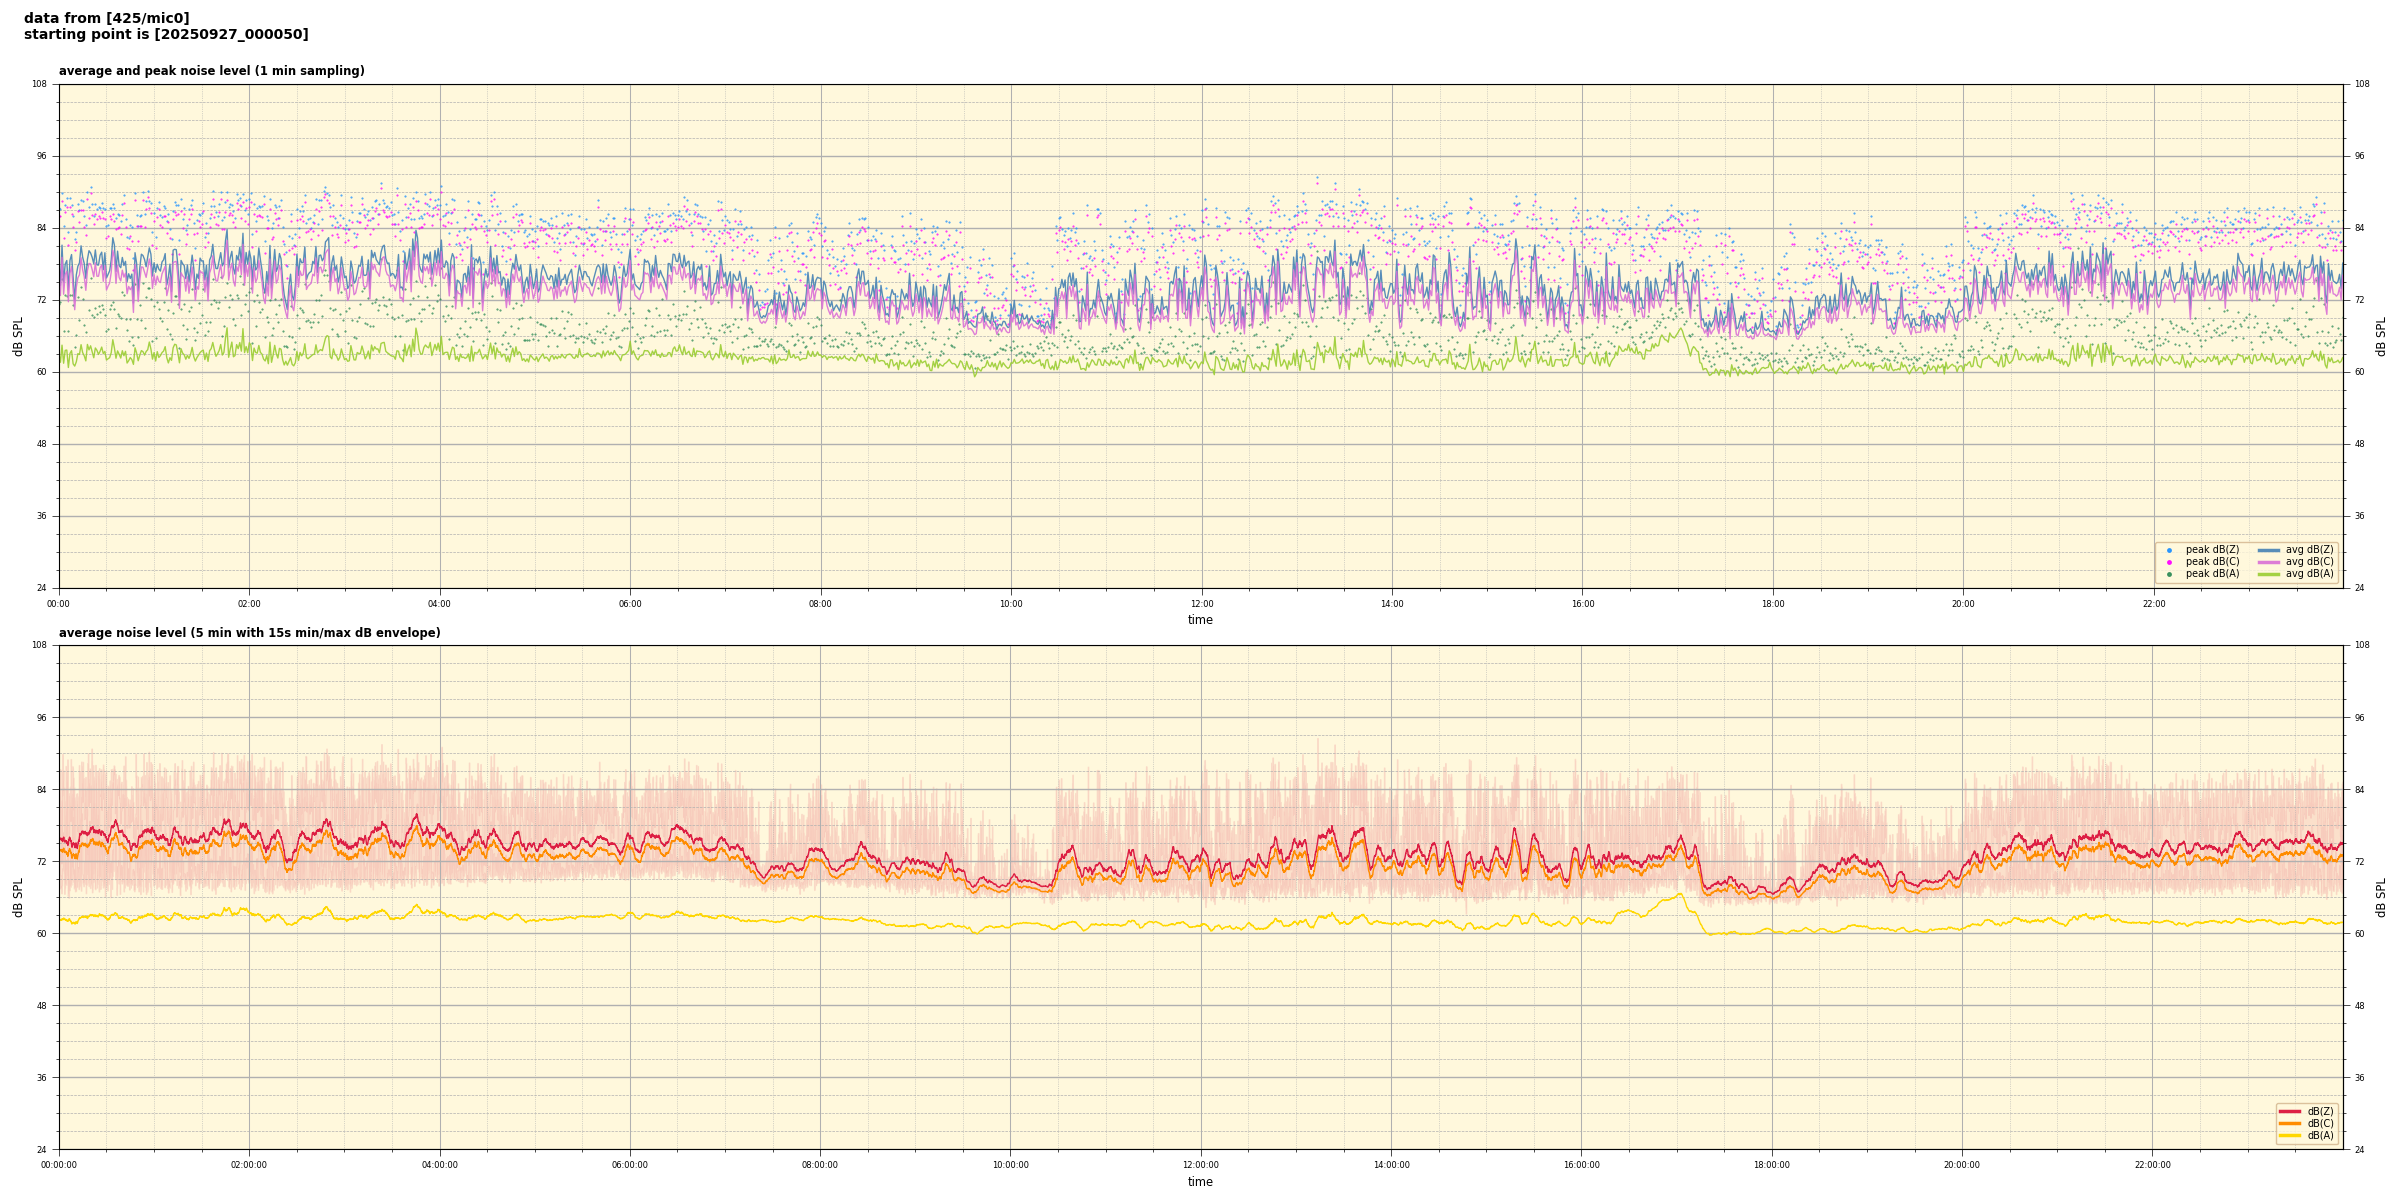Select the avg dB(Z) legend line swatch
The height and width of the screenshot is (1200, 2400).
tap(2269, 550)
